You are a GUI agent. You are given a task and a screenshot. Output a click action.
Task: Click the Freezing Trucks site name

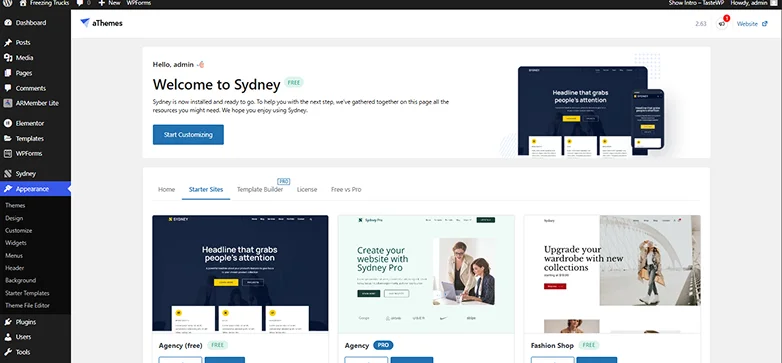50,3
